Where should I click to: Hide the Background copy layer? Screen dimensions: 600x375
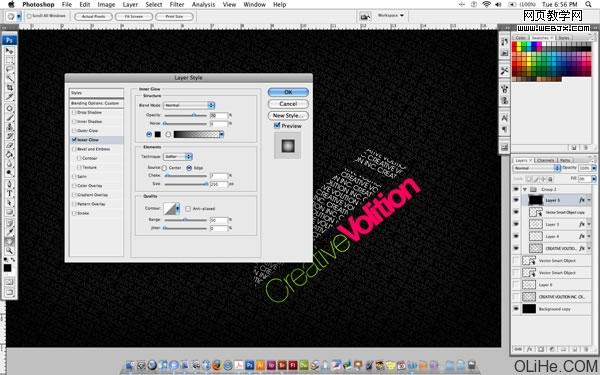[516, 308]
